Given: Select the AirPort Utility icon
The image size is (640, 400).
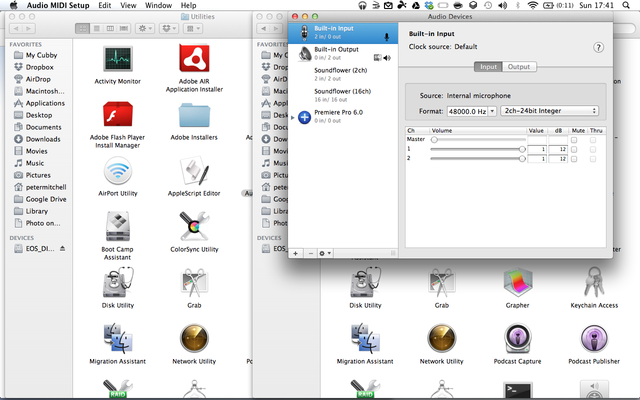Looking at the screenshot, I should pos(118,171).
